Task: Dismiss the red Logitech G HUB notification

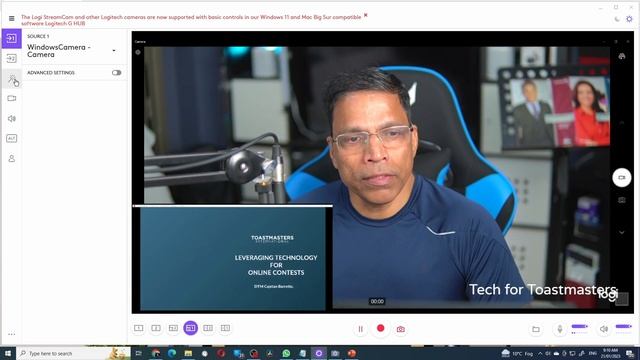Action: [366, 15]
